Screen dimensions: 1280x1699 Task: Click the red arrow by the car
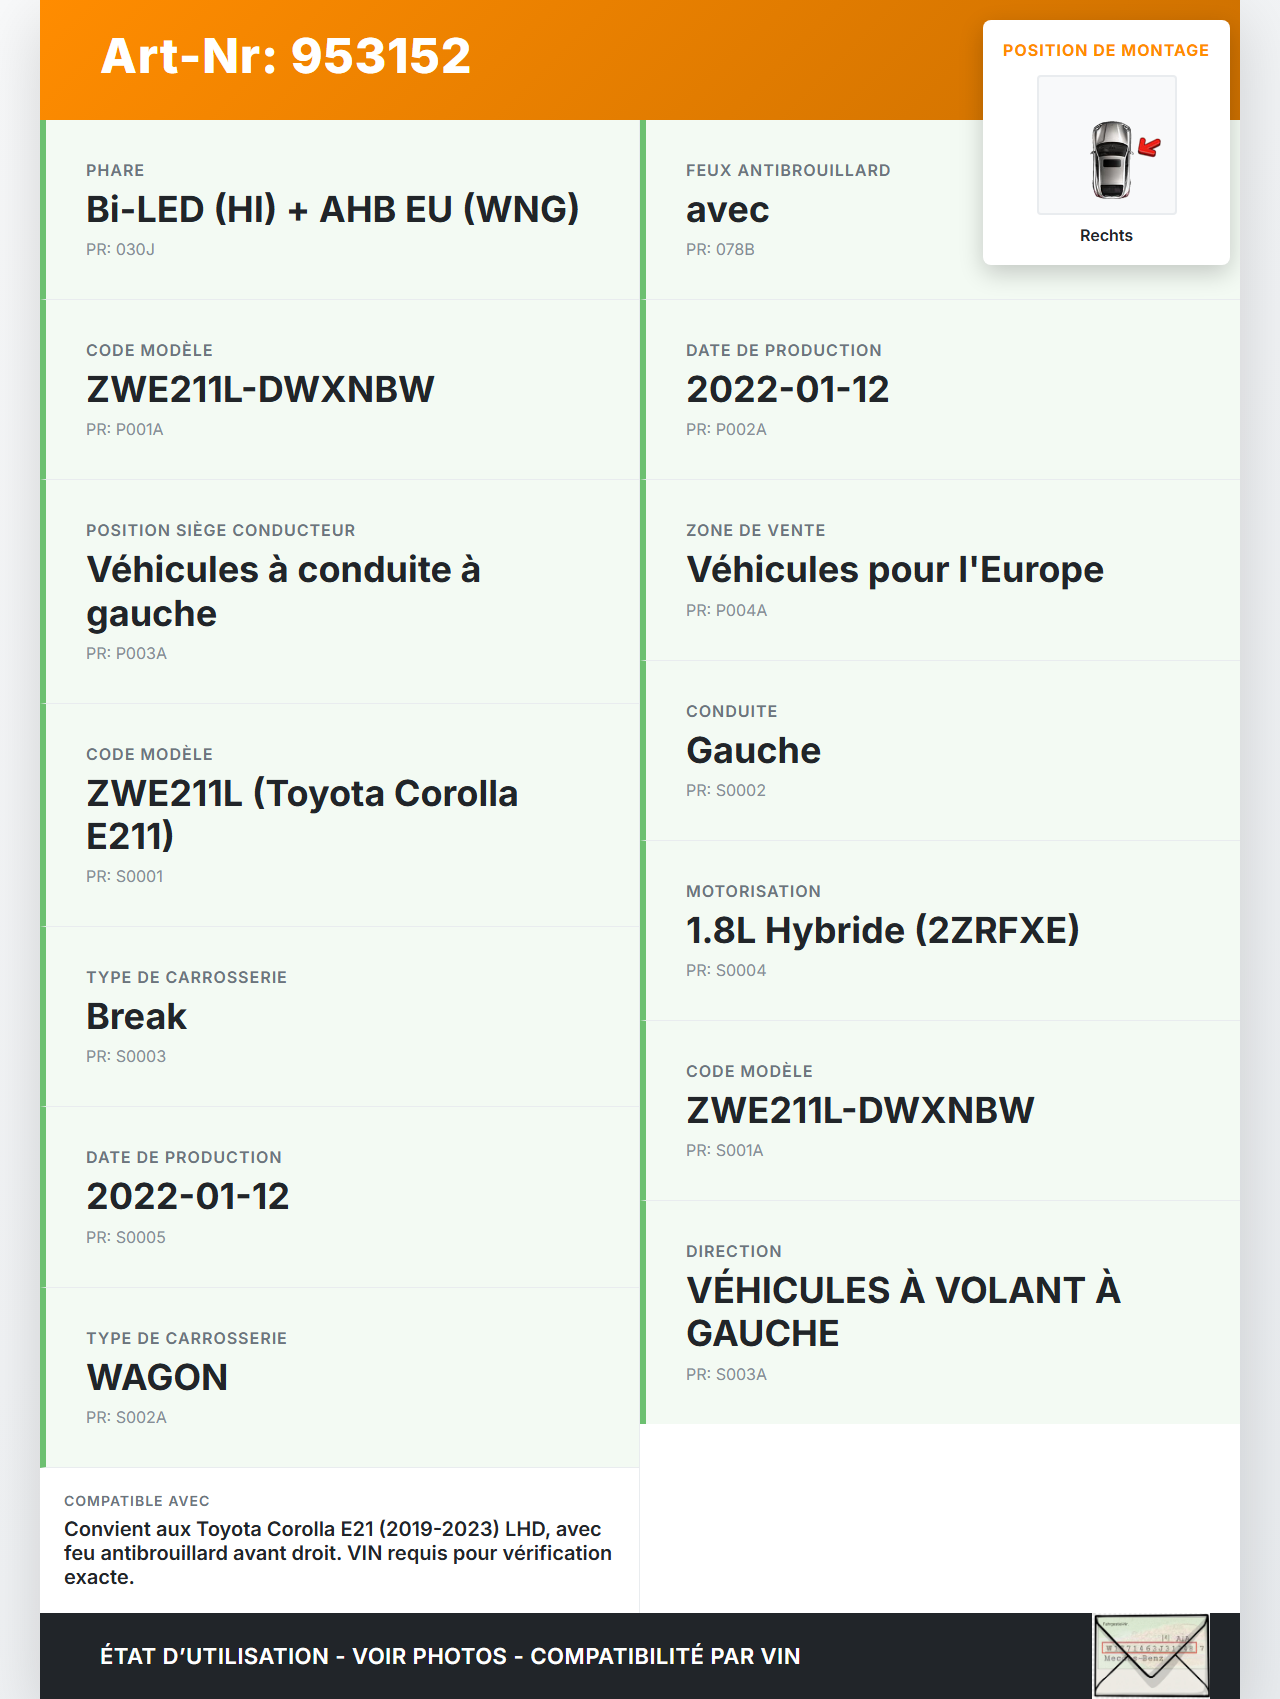click(x=1150, y=148)
